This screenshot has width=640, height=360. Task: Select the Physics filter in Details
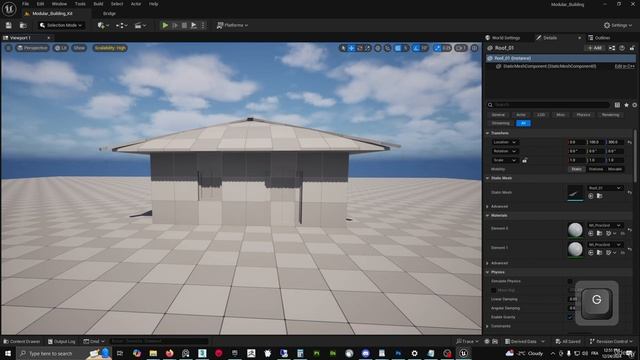[x=583, y=115]
